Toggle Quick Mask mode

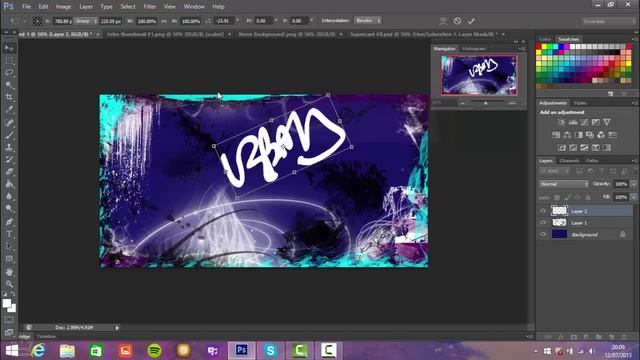click(x=9, y=320)
